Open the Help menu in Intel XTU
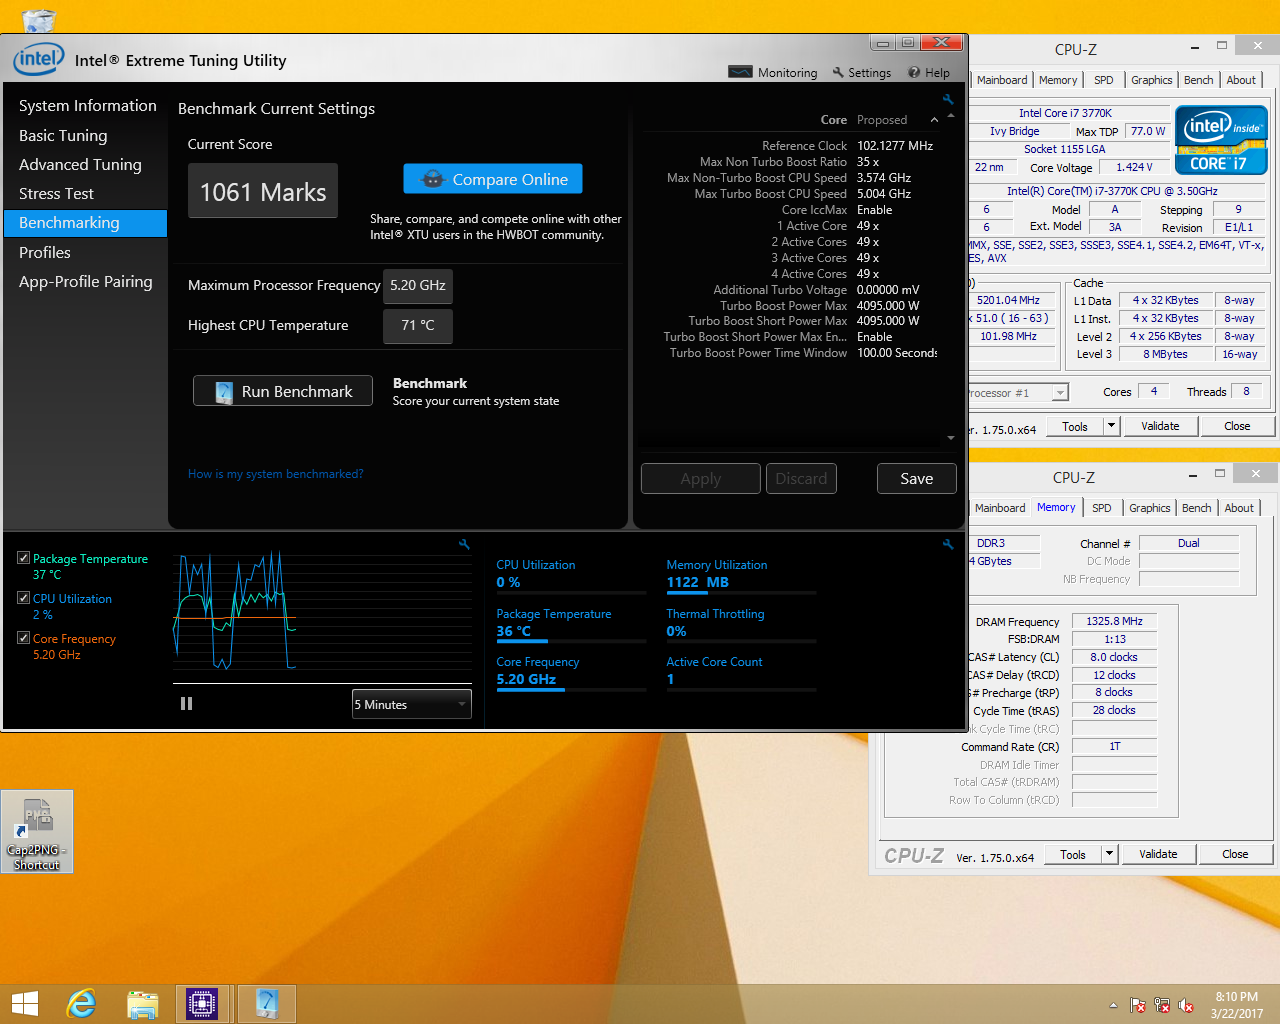This screenshot has height=1024, width=1280. coord(929,72)
